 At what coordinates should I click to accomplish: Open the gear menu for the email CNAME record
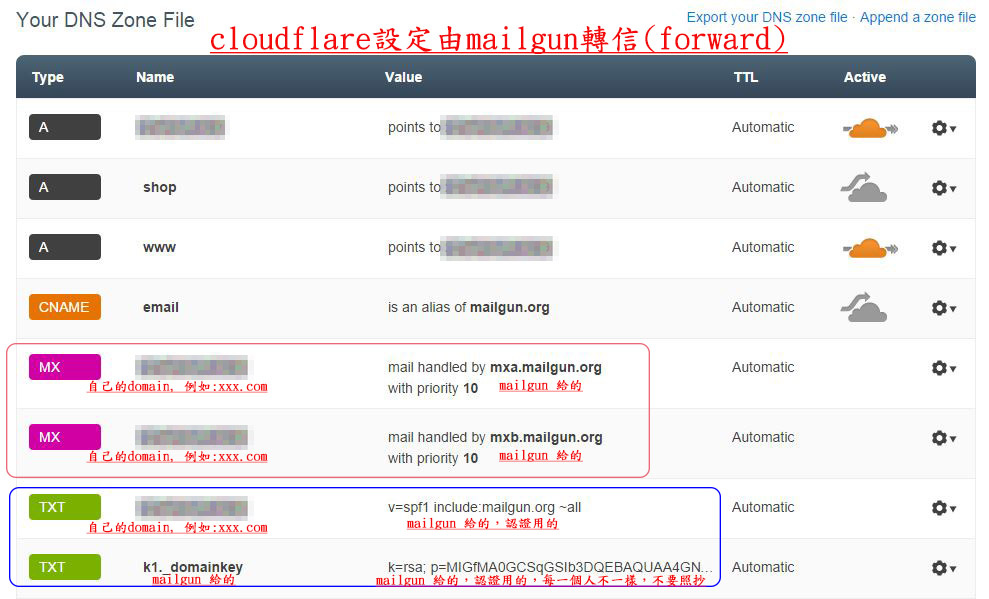click(x=944, y=308)
